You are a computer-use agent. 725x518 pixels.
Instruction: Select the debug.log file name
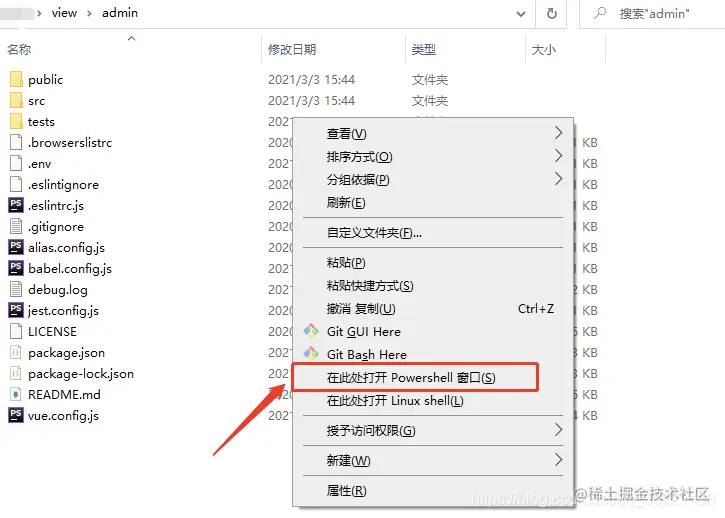(58, 290)
